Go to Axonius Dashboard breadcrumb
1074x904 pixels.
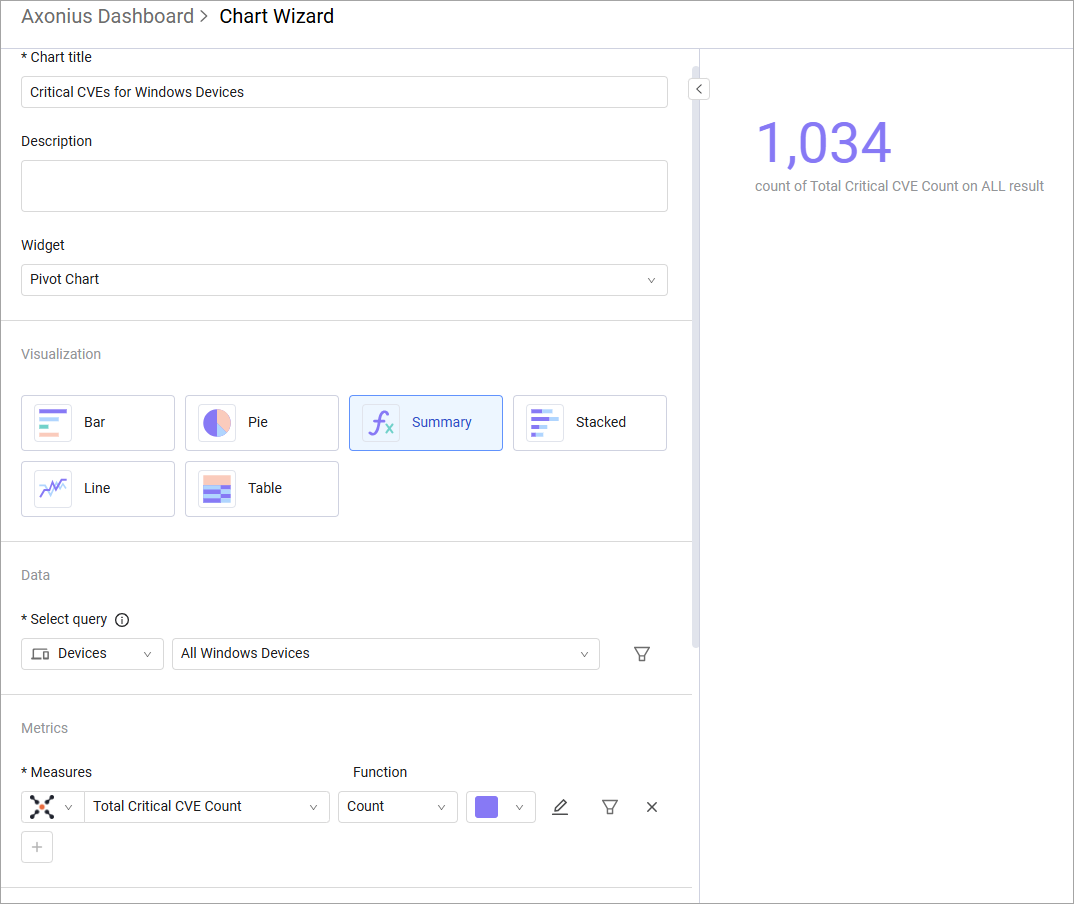coord(108,16)
